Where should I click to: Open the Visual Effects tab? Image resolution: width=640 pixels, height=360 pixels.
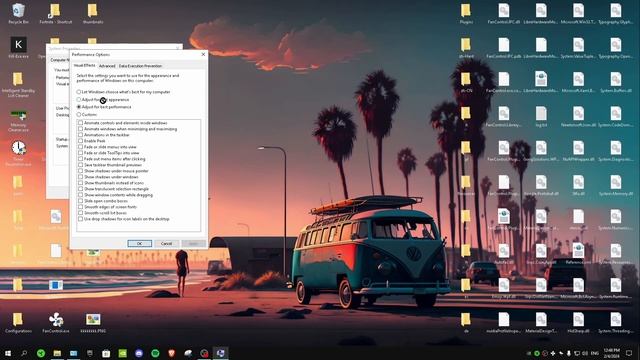click(84, 65)
